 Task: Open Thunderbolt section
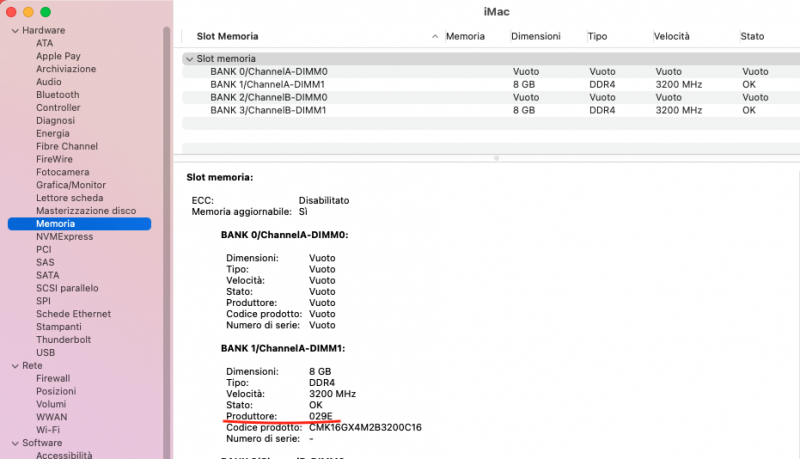point(63,340)
